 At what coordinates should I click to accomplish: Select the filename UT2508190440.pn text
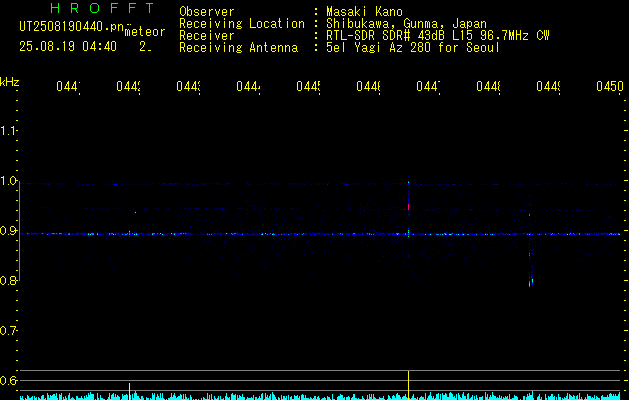(x=72, y=27)
